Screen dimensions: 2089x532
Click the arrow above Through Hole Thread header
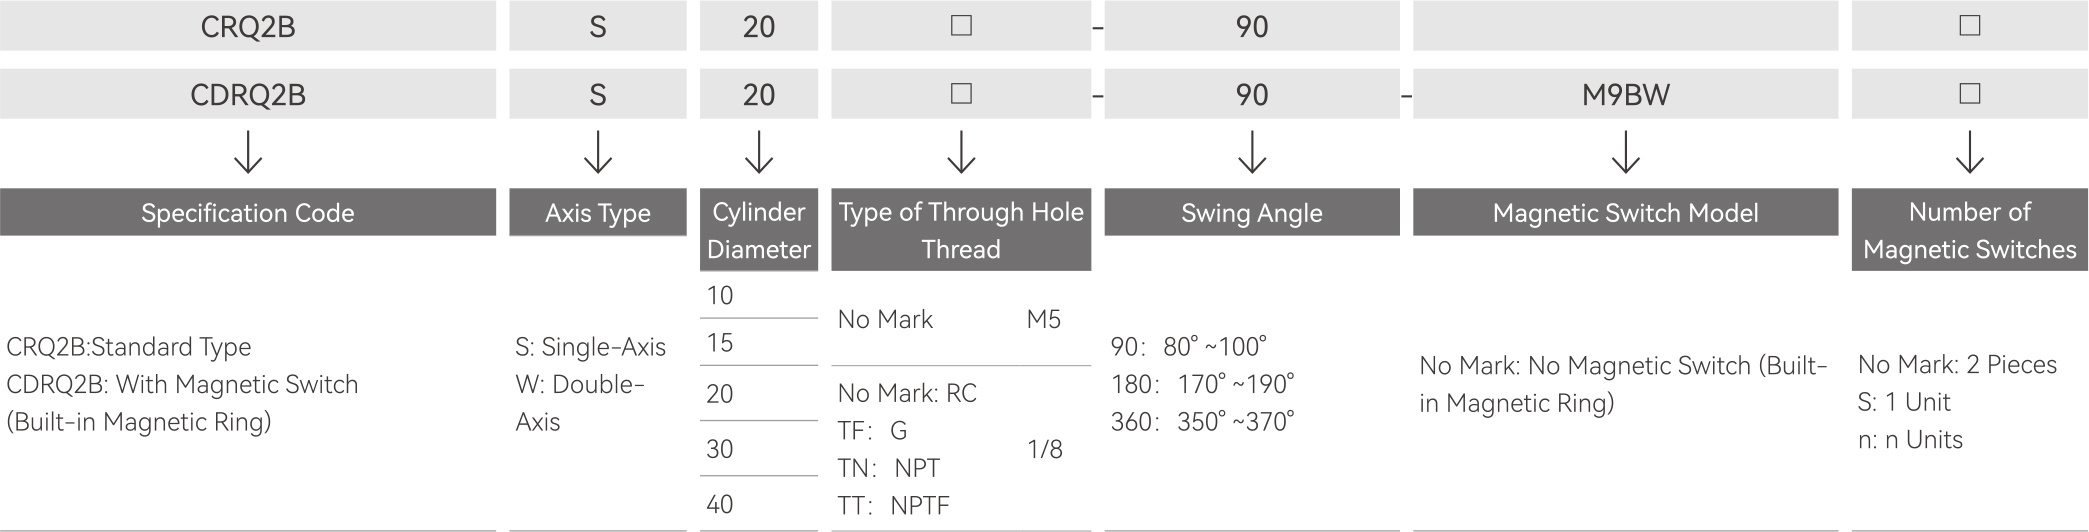961,153
